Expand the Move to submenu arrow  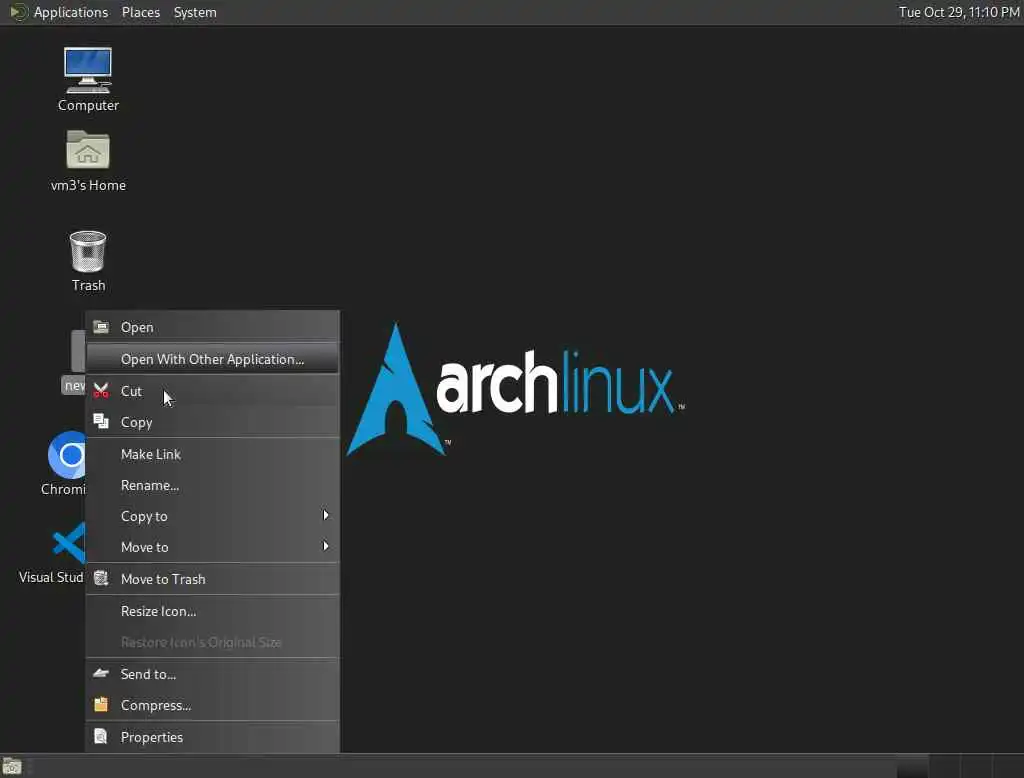pyautogui.click(x=325, y=546)
